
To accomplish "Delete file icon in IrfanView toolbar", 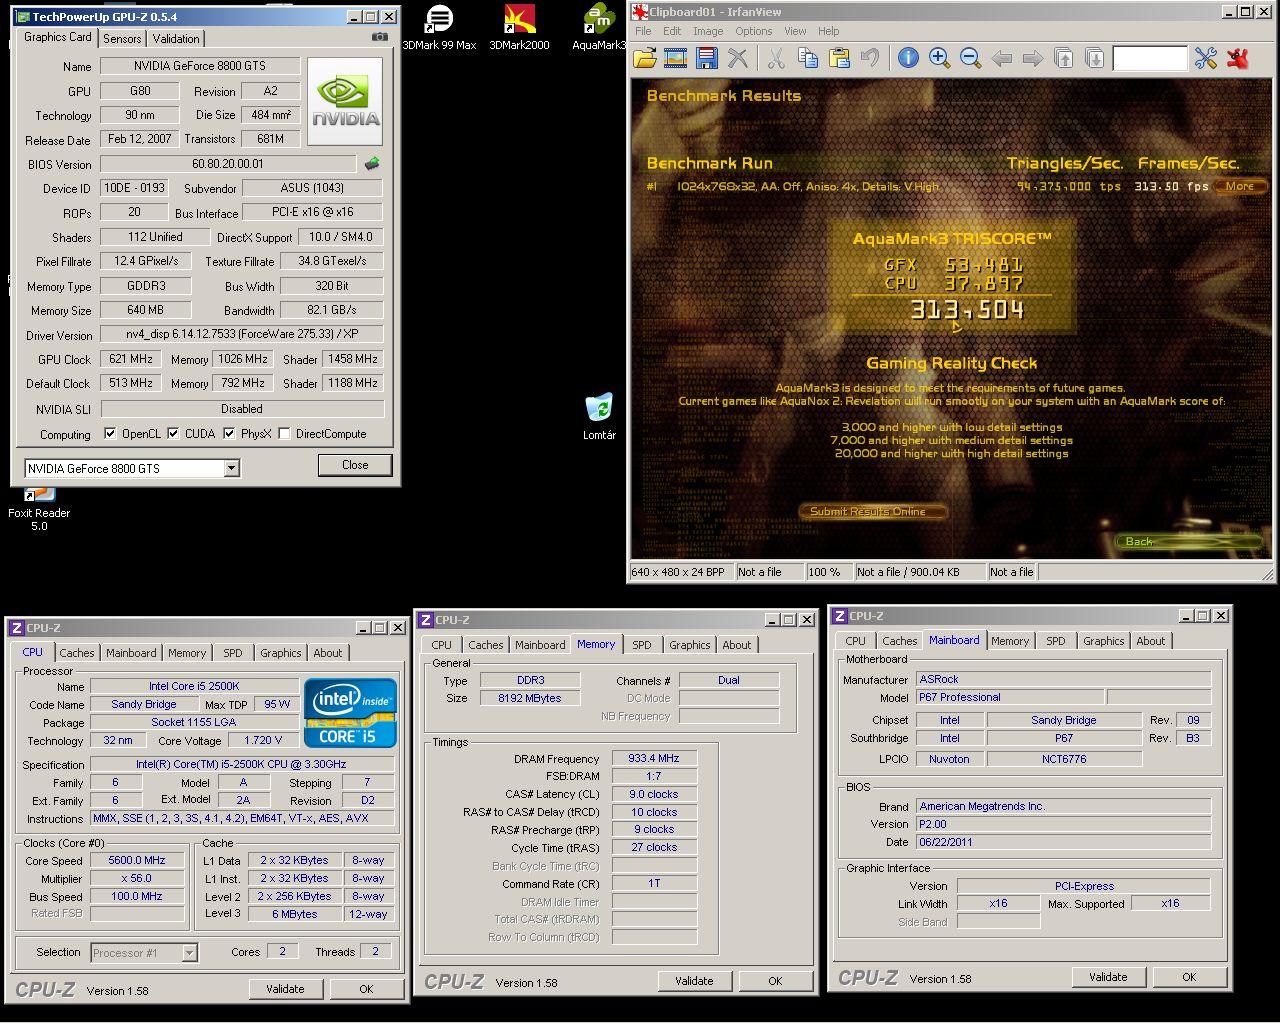I will (x=738, y=58).
